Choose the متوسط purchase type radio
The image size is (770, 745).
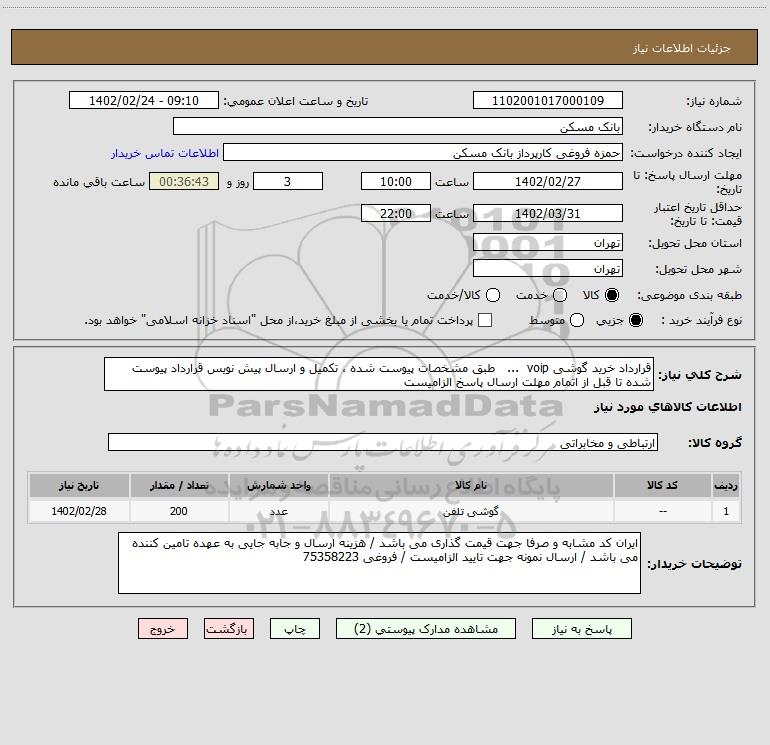577,320
